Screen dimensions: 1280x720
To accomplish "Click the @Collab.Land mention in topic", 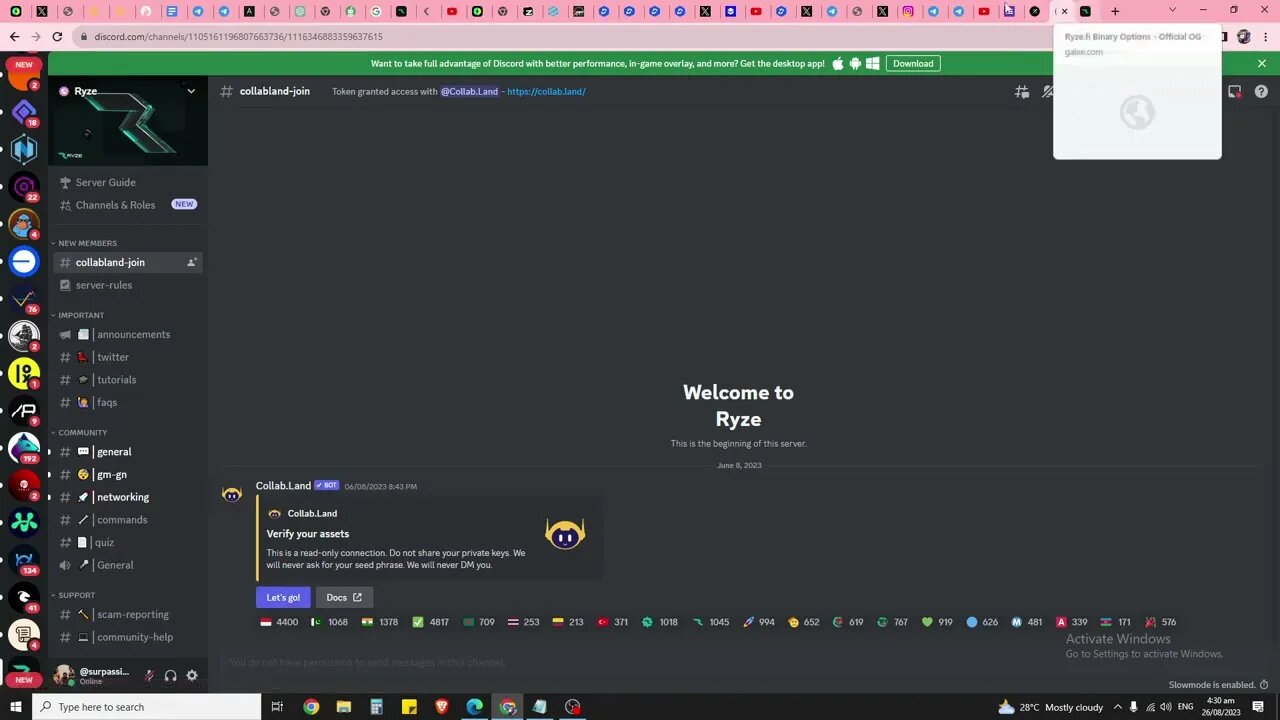I will pos(469,91).
